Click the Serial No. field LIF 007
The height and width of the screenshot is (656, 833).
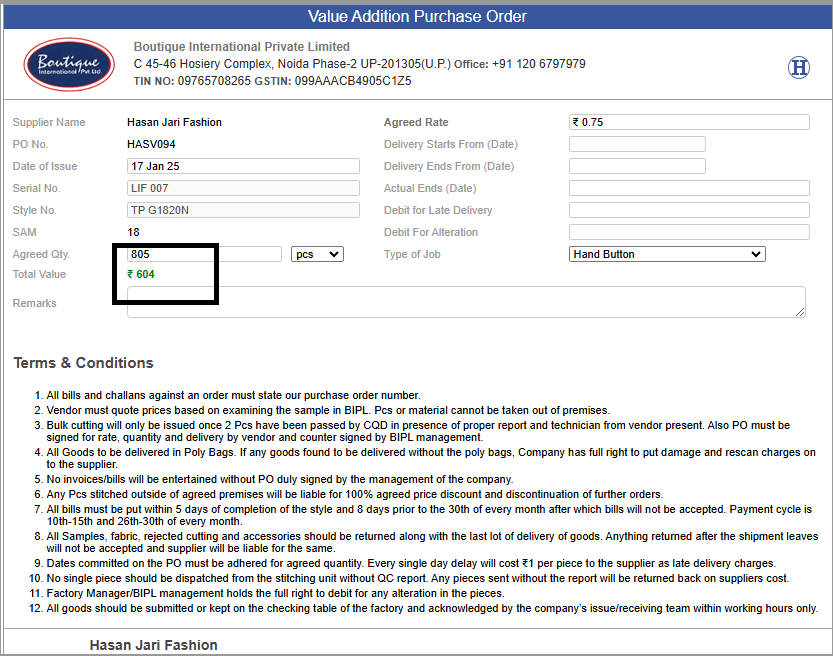(243, 188)
